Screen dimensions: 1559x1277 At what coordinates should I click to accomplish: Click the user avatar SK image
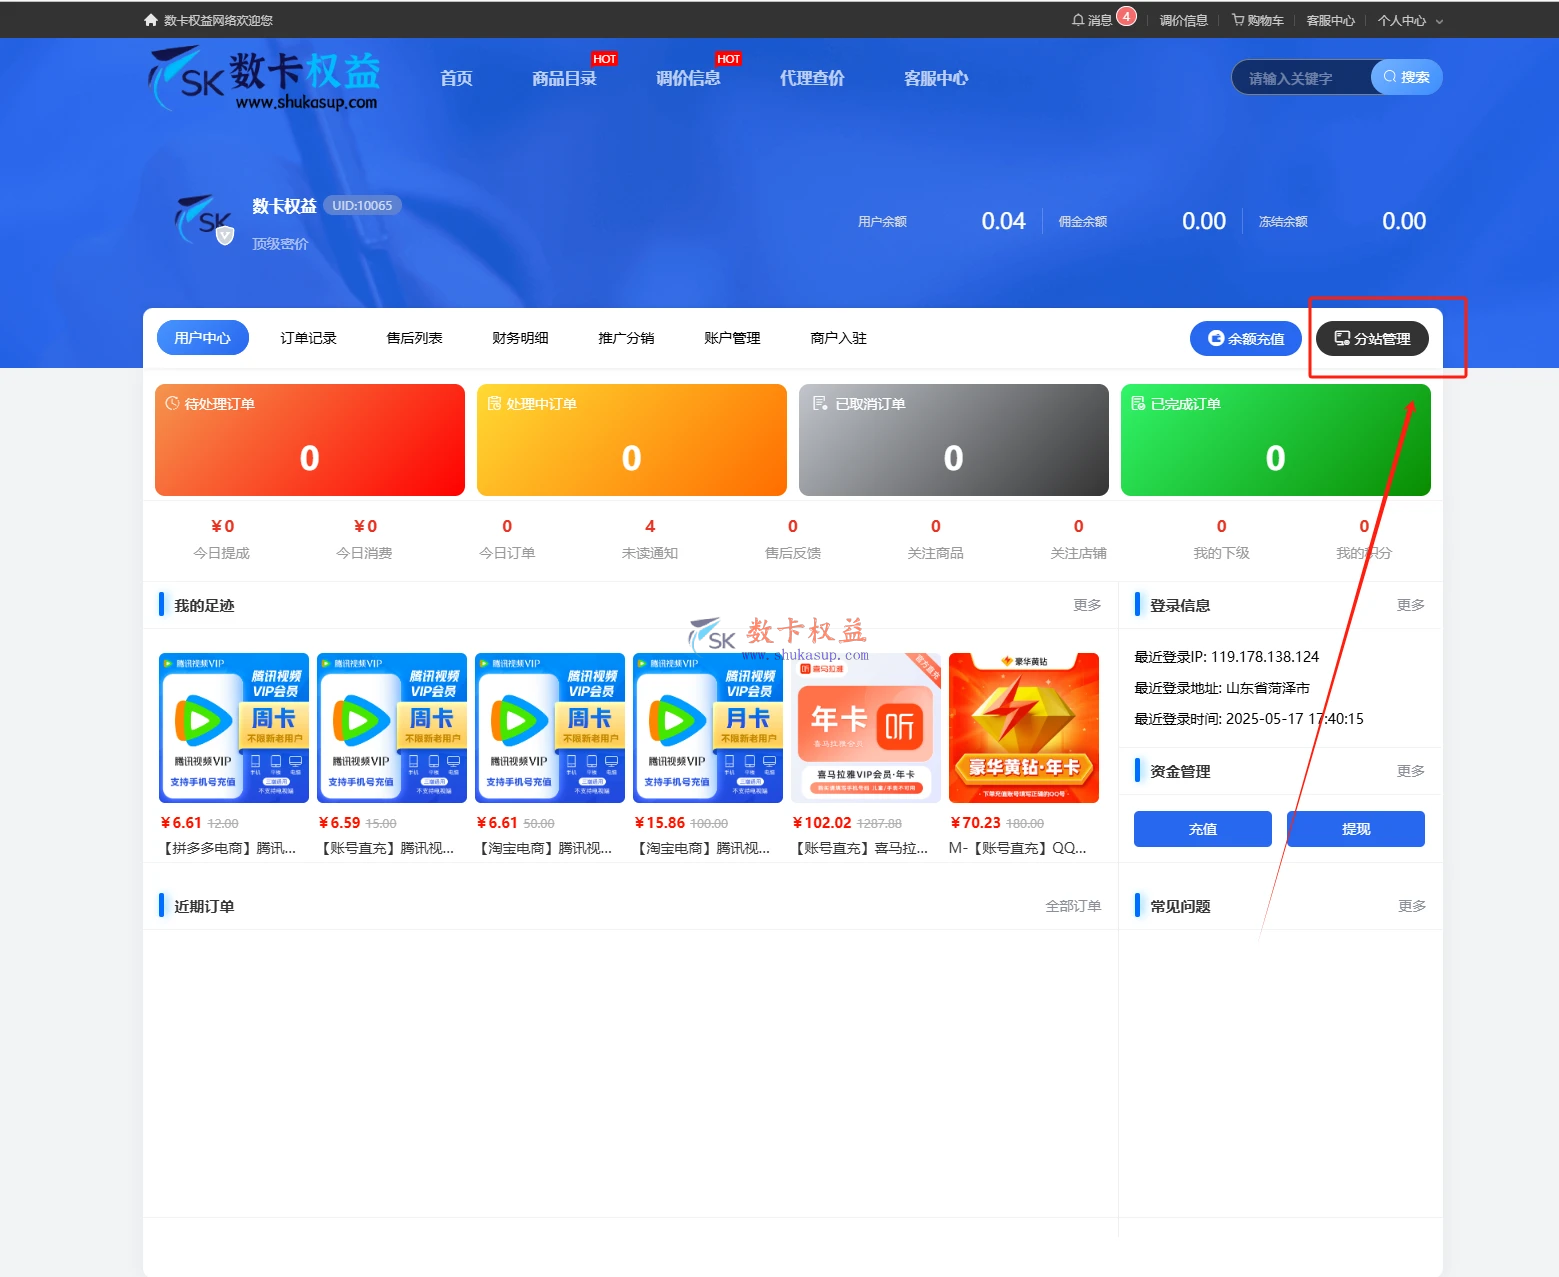[205, 220]
